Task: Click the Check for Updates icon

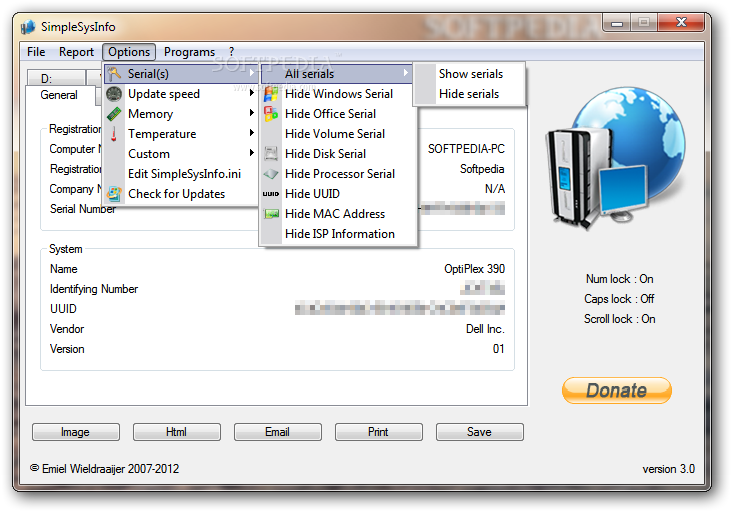Action: (x=114, y=194)
